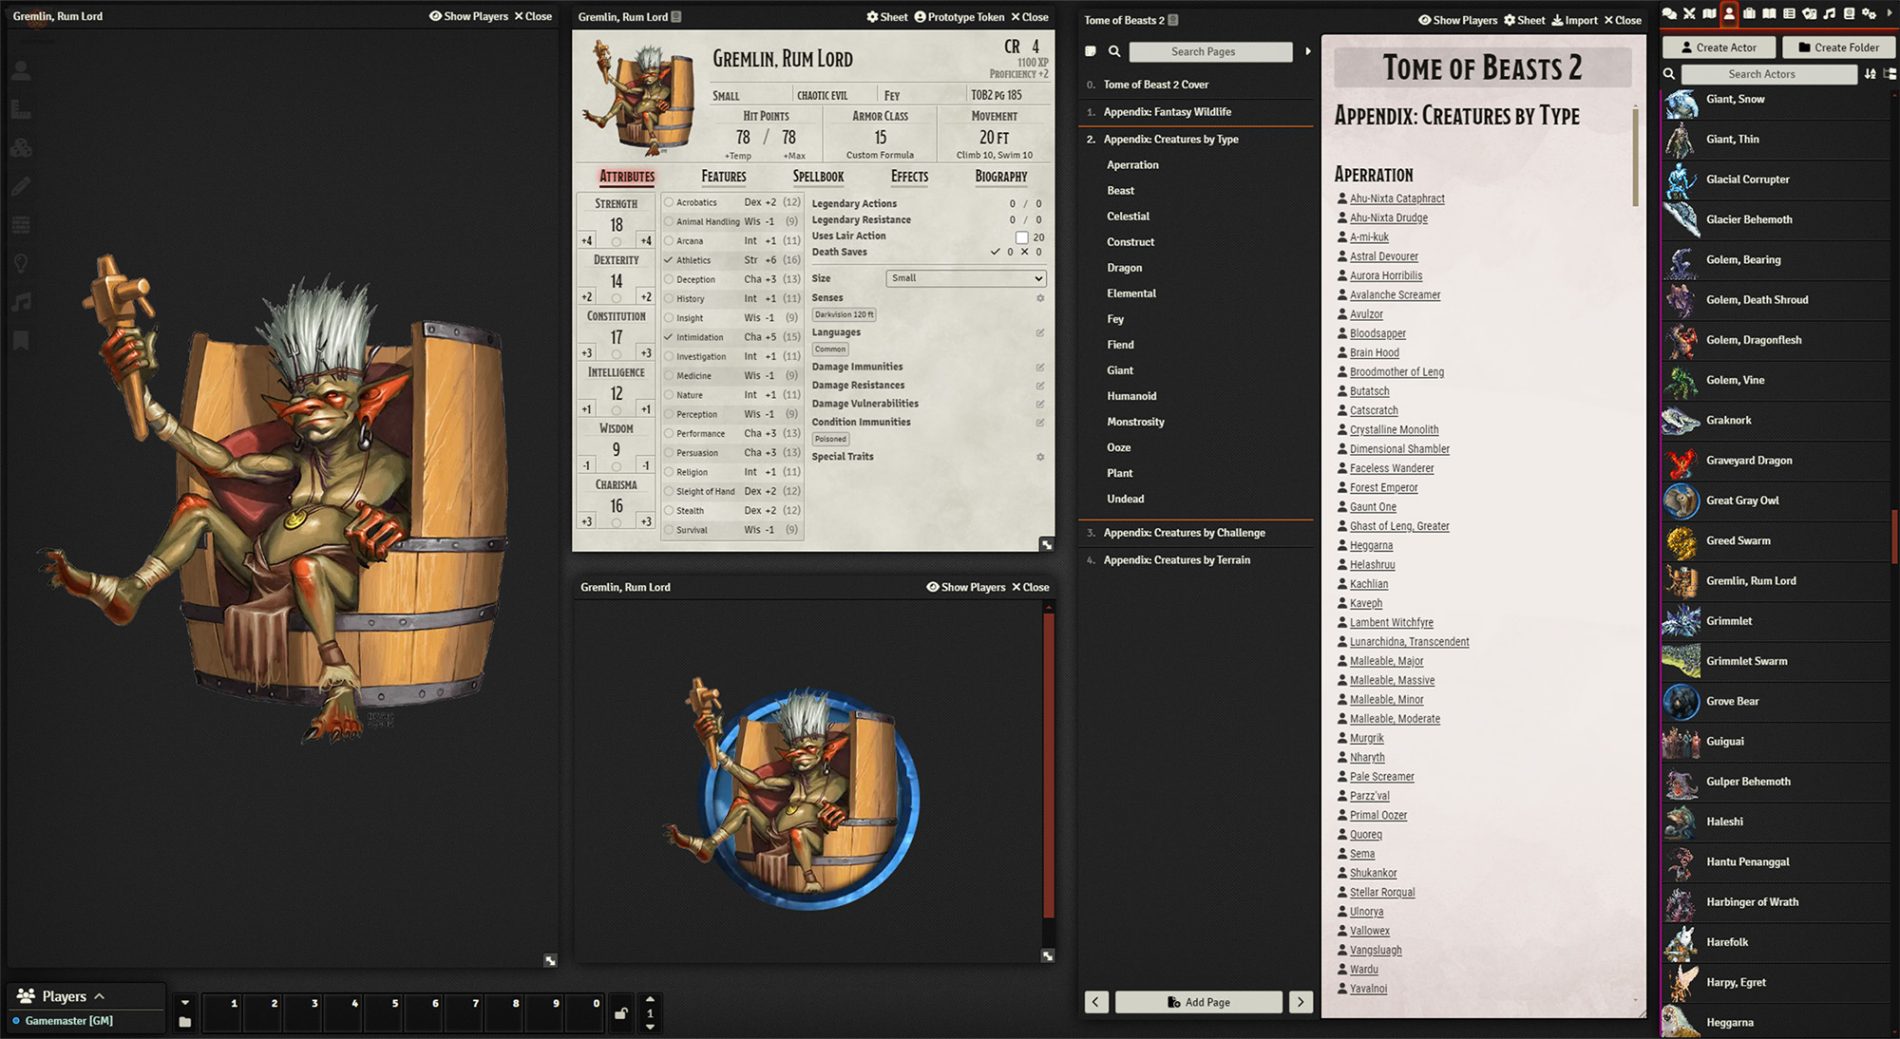Open the Card Stacks sidebar tab

click(1809, 14)
